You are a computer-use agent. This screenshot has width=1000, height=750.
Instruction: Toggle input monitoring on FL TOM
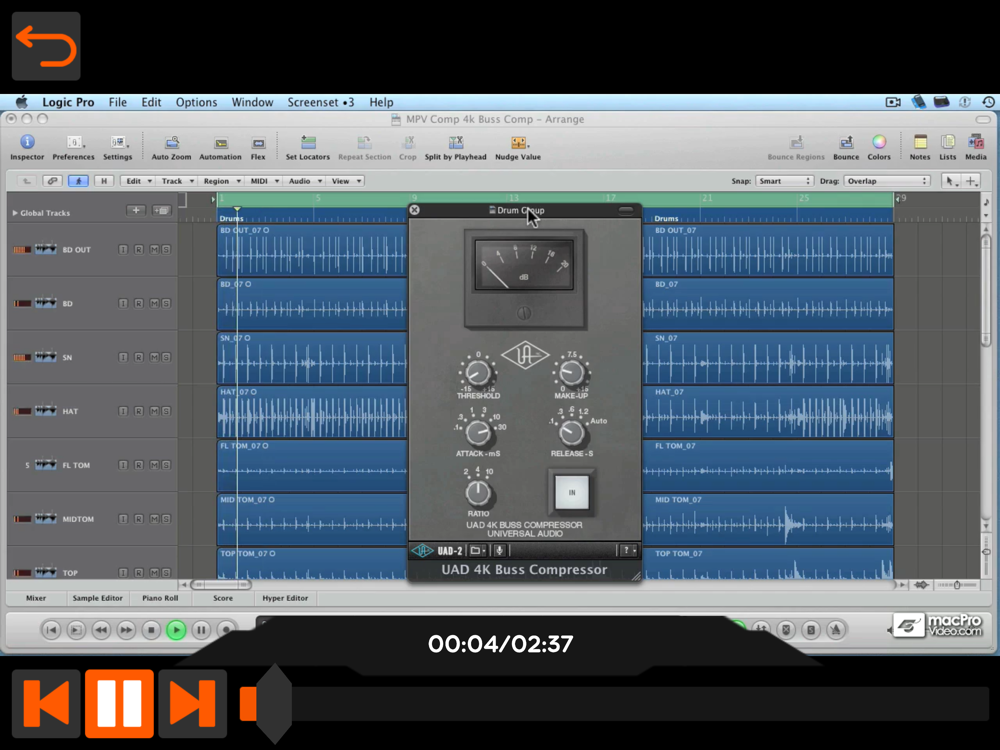tap(123, 465)
